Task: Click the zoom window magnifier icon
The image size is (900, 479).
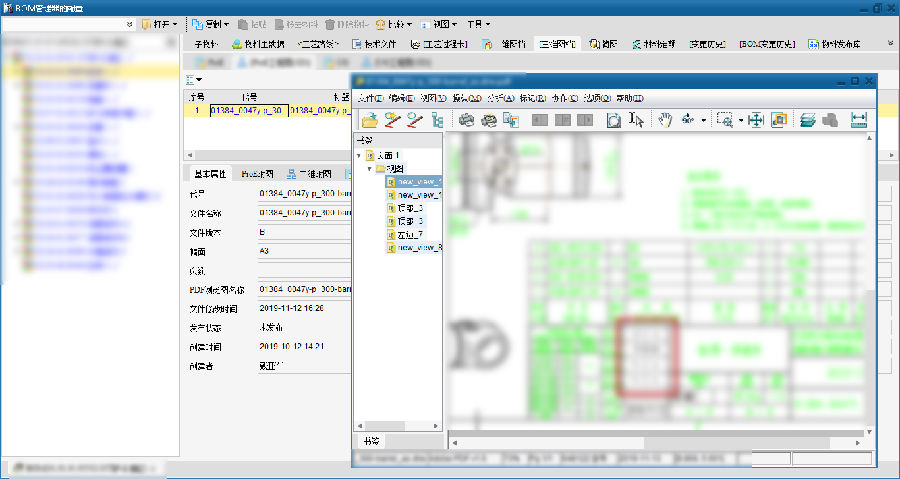Action: 725,120
